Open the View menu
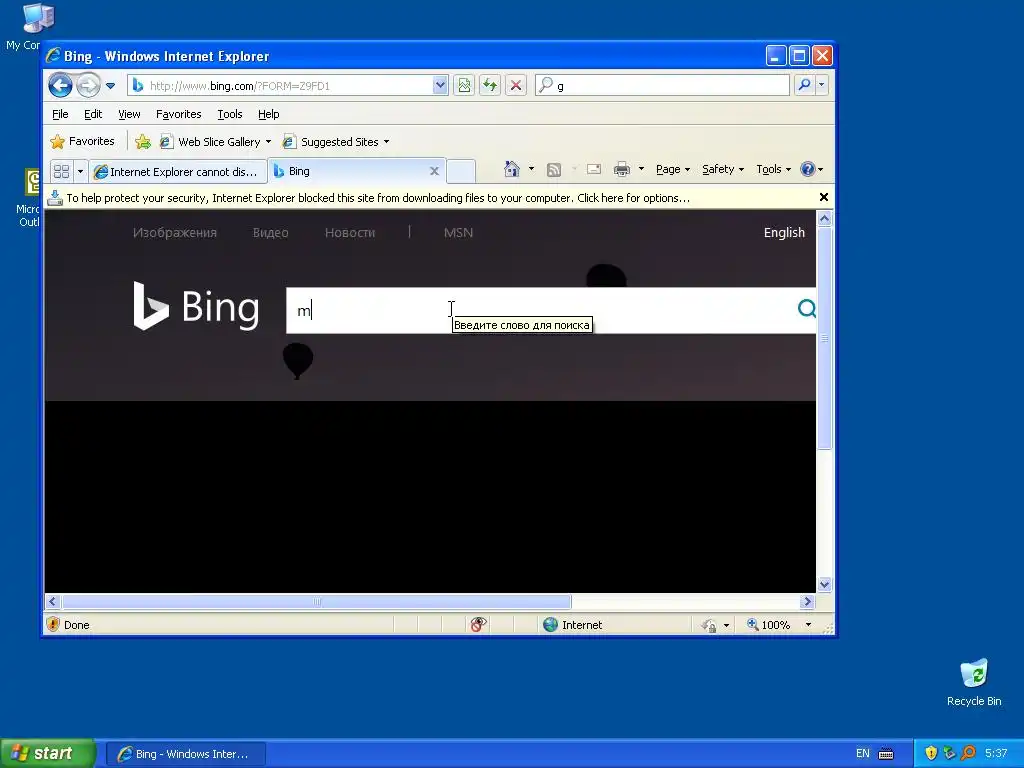Screen dimensions: 1024x768 click(129, 114)
